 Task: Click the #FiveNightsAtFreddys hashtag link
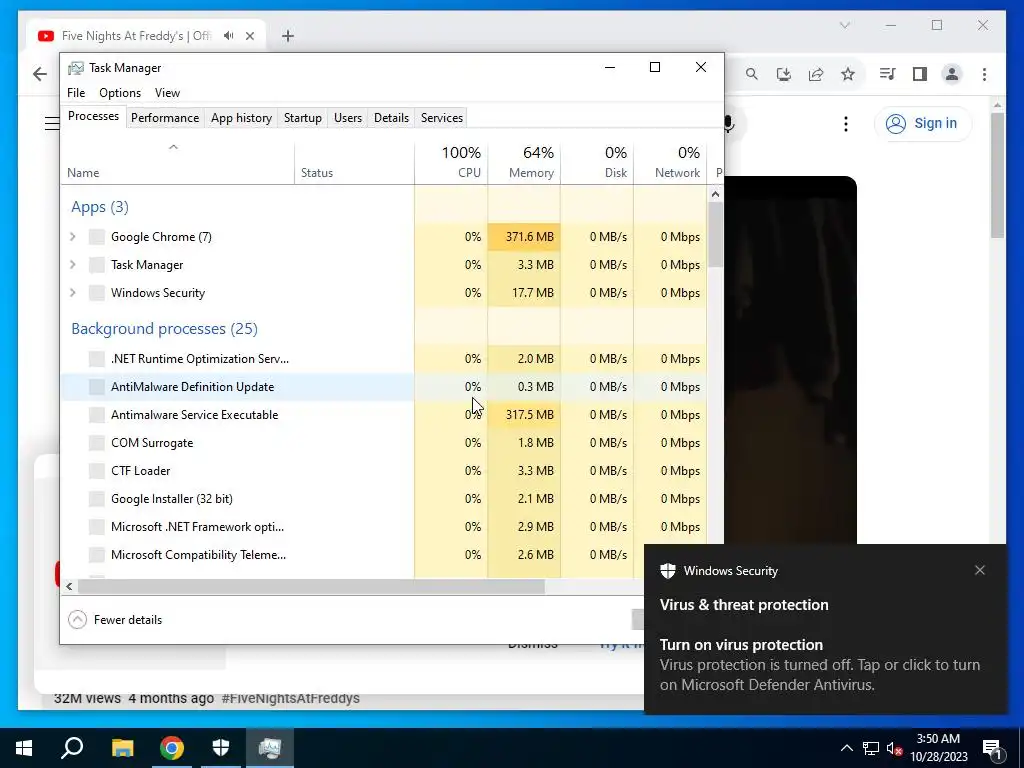click(291, 698)
